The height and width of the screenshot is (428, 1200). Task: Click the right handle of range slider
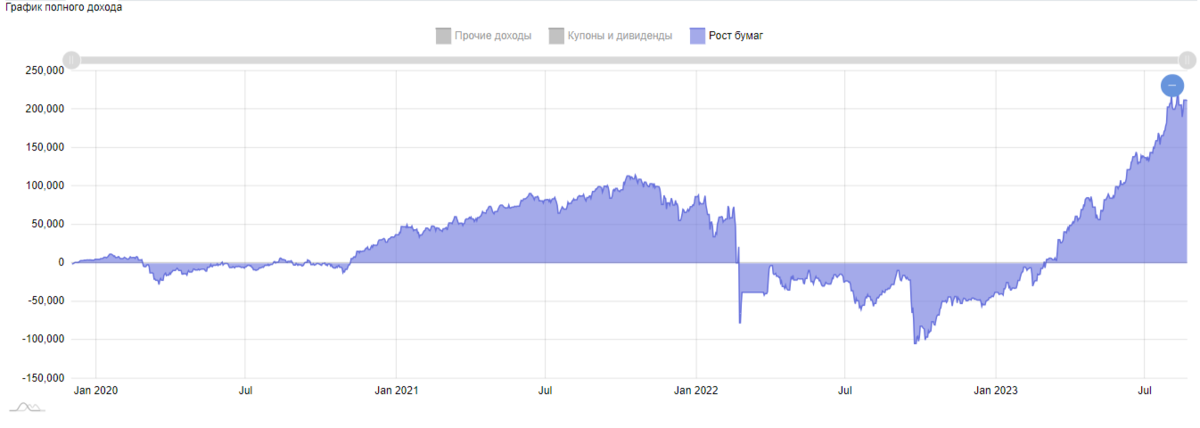click(x=1186, y=60)
